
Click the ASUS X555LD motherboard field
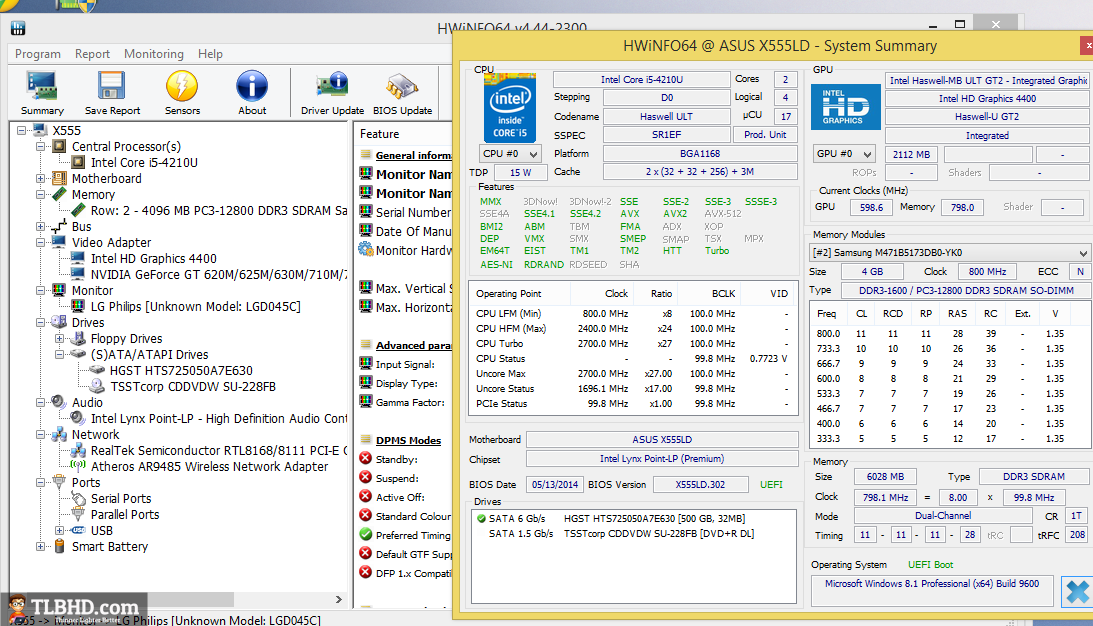tap(662, 439)
